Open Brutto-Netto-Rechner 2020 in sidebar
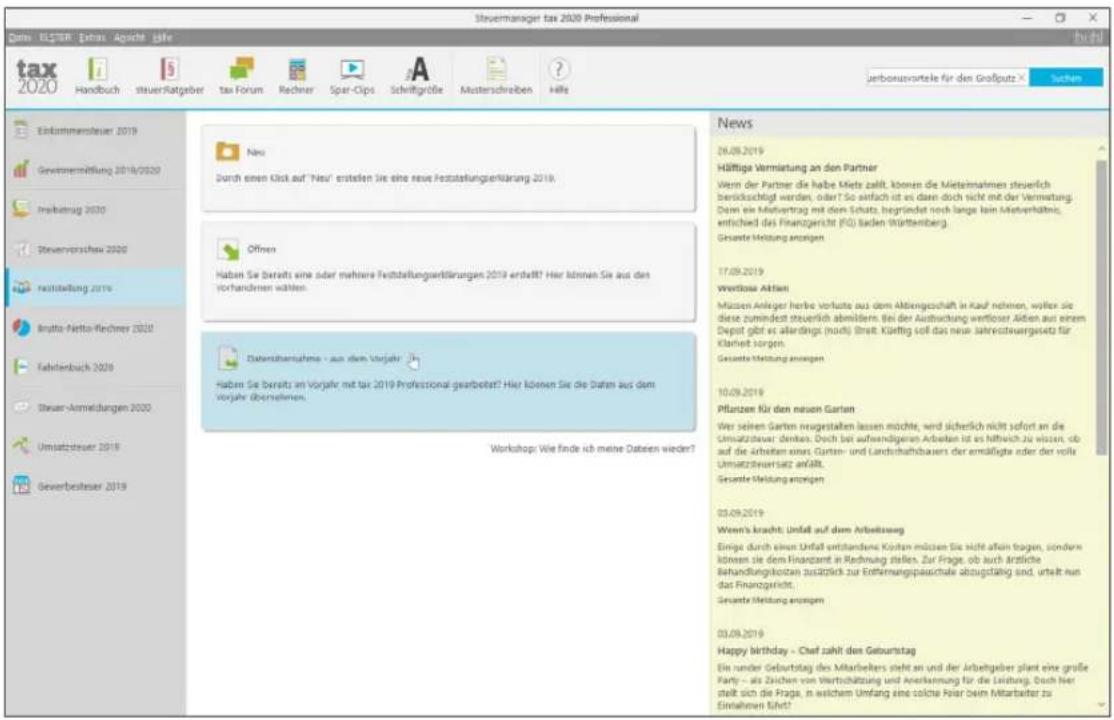This screenshot has width=1114, height=720. (95, 328)
